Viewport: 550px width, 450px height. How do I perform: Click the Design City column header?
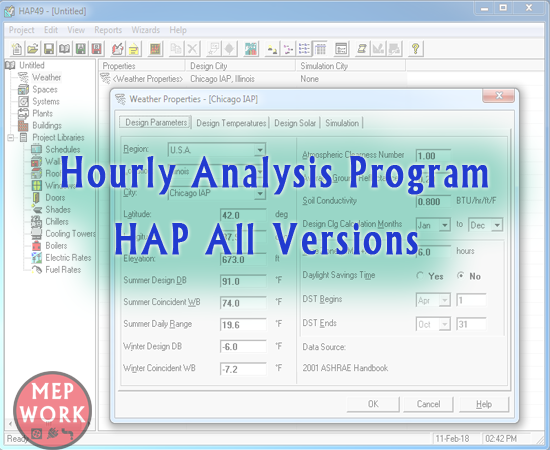point(240,66)
